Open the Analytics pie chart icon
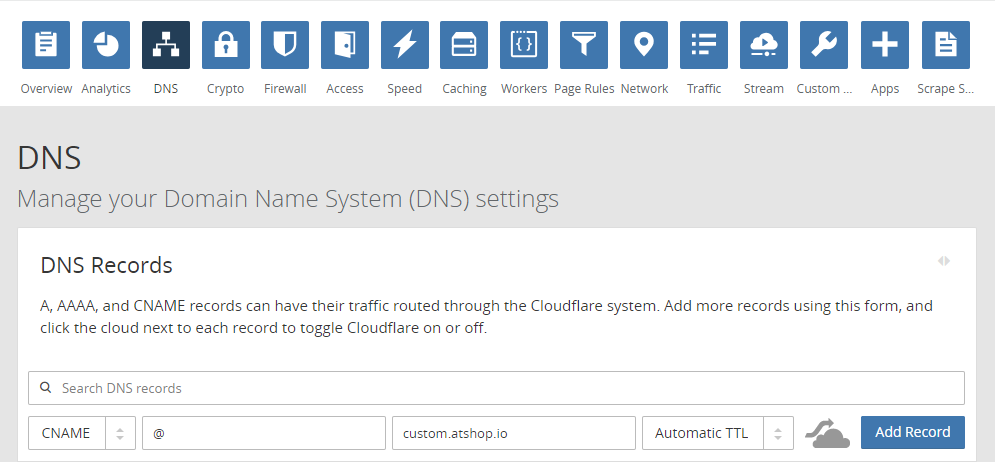Screen dimensions: 995x462 point(106,45)
